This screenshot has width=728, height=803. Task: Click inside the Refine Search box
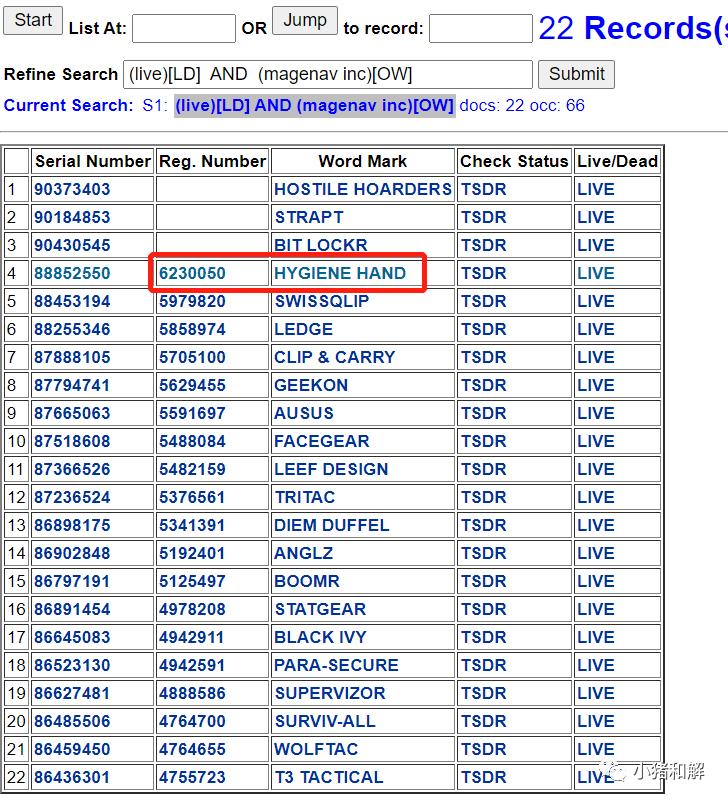[328, 74]
